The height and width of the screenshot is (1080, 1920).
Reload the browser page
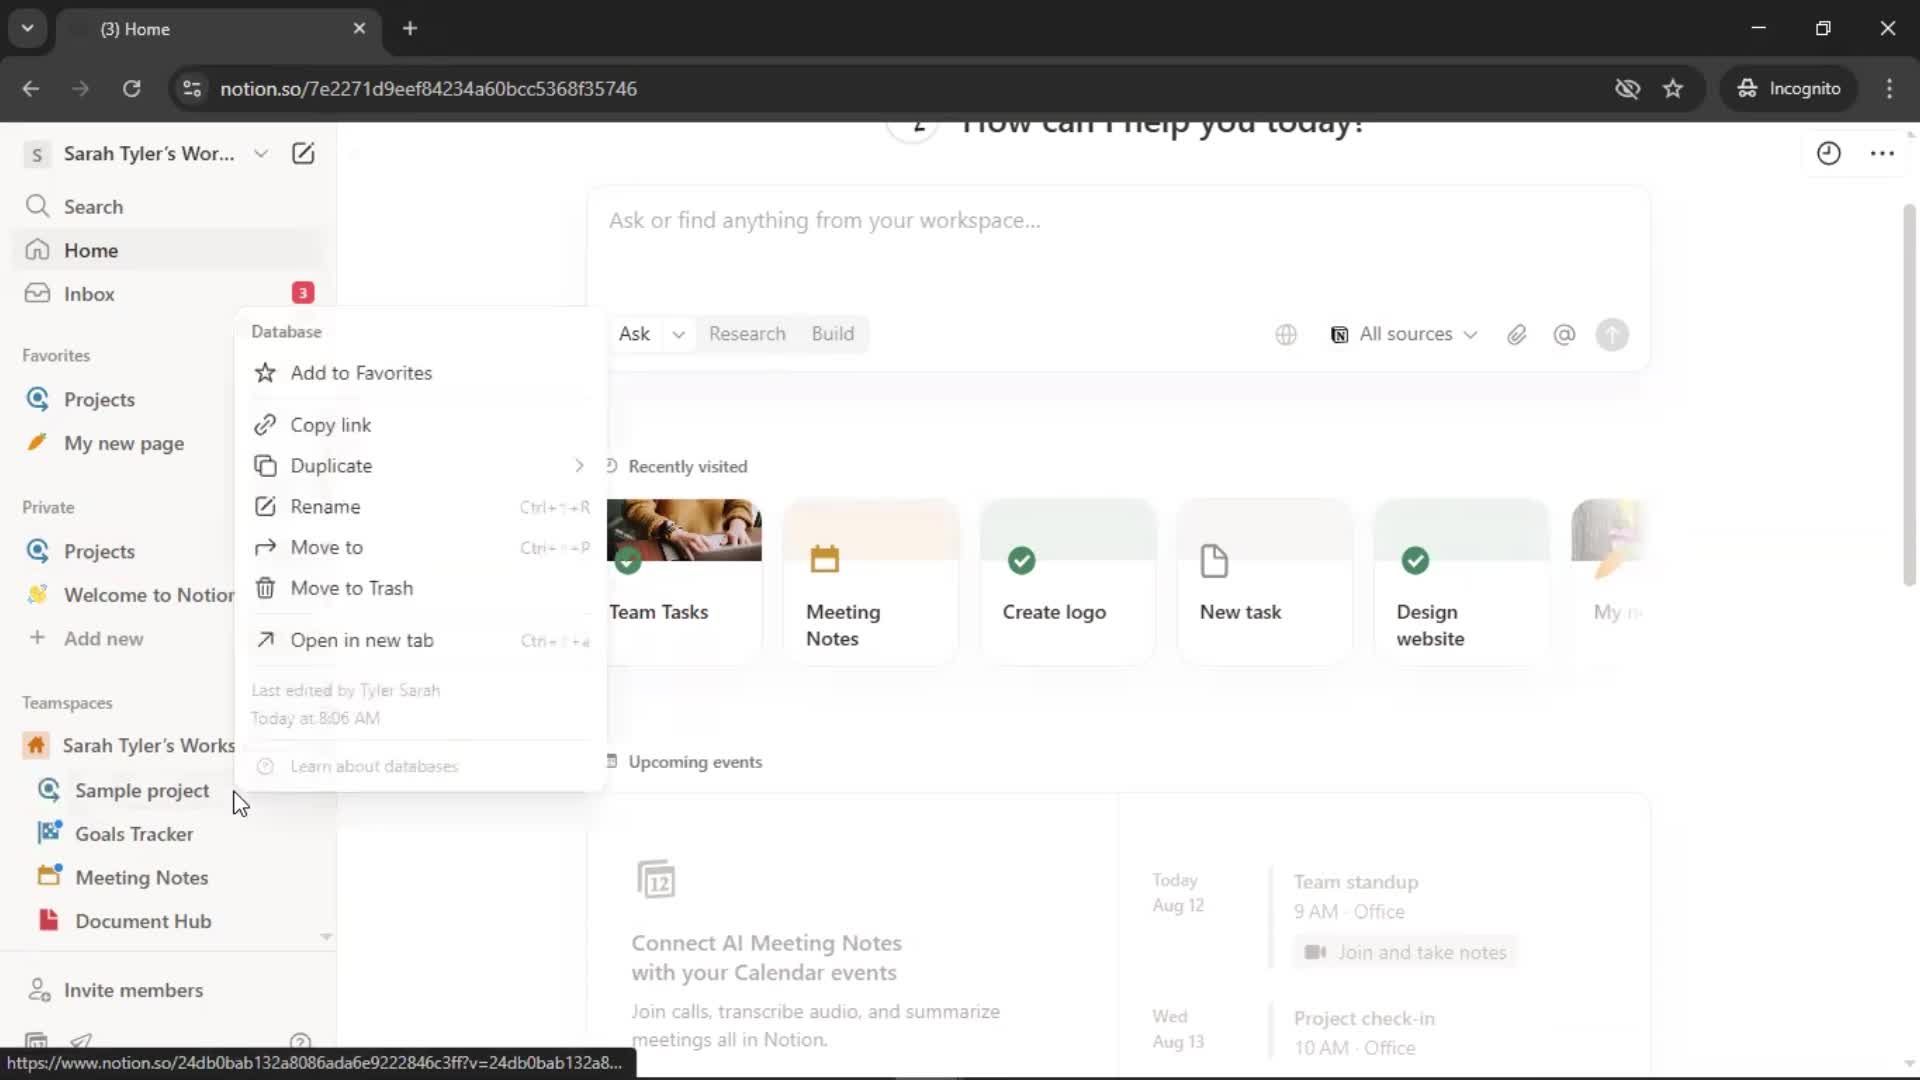coord(131,88)
